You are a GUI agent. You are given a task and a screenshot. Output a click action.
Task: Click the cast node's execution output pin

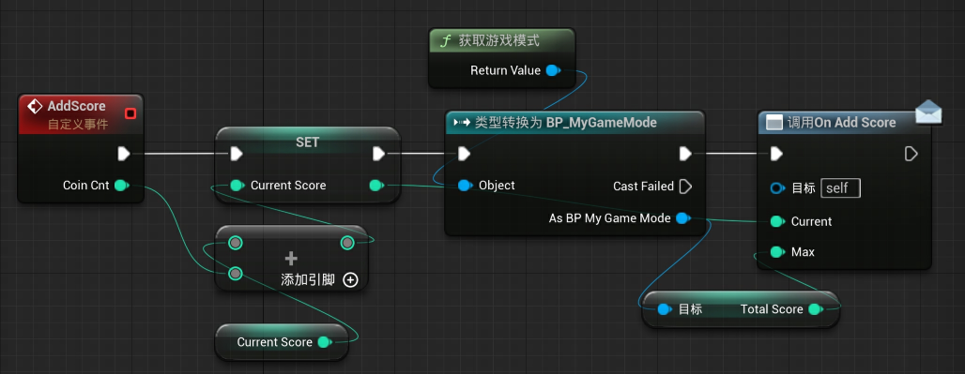pos(685,154)
